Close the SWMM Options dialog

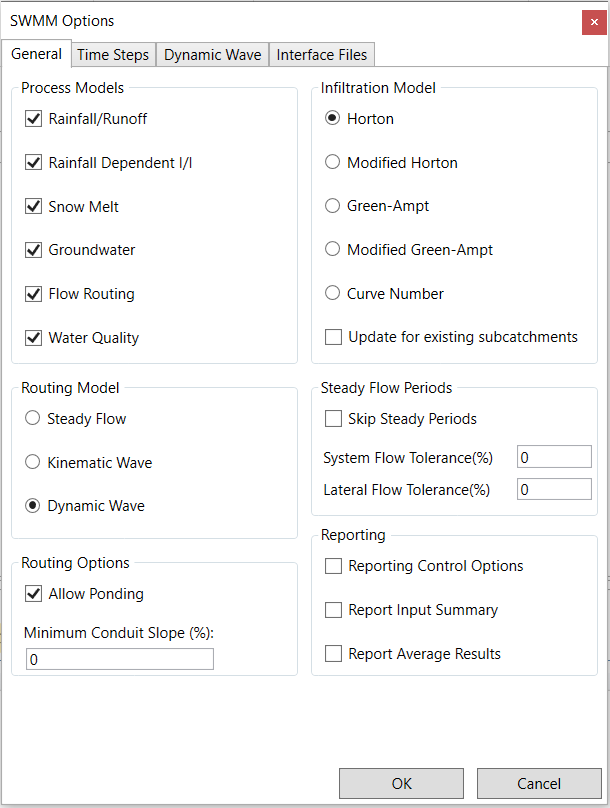click(594, 22)
